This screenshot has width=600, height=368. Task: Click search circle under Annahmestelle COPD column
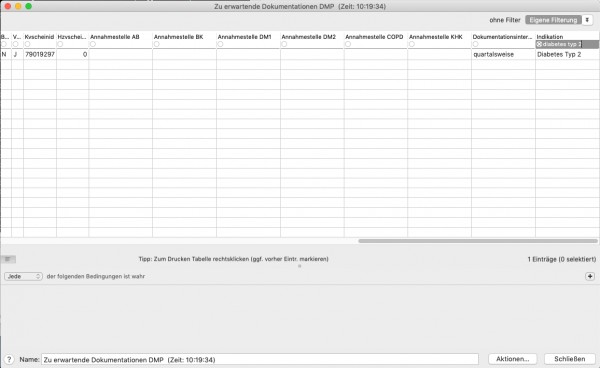(x=348, y=44)
